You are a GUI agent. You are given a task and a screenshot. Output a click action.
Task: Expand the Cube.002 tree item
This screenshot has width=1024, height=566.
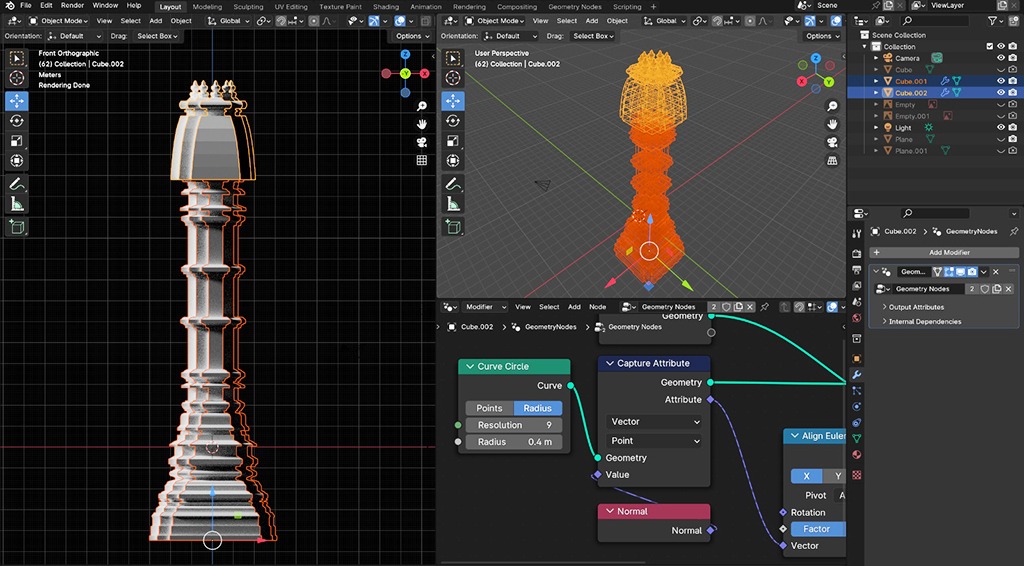tap(876, 93)
